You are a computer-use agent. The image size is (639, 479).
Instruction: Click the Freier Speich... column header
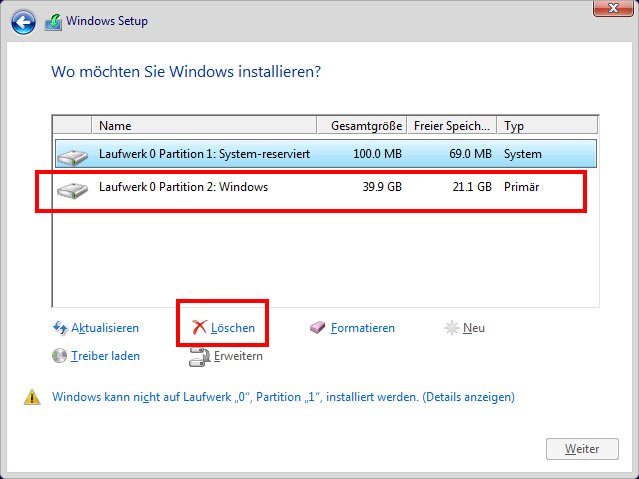click(x=452, y=125)
